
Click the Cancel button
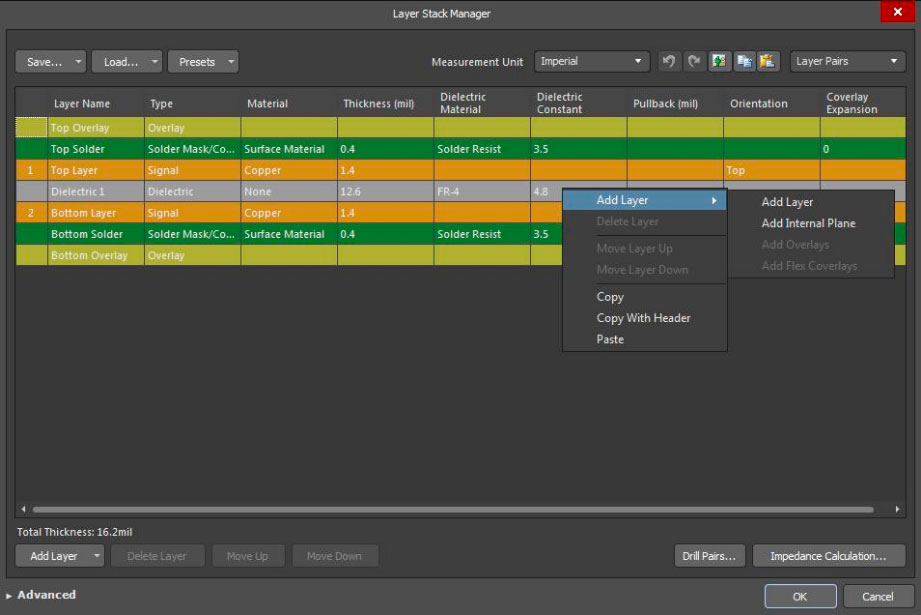click(878, 596)
